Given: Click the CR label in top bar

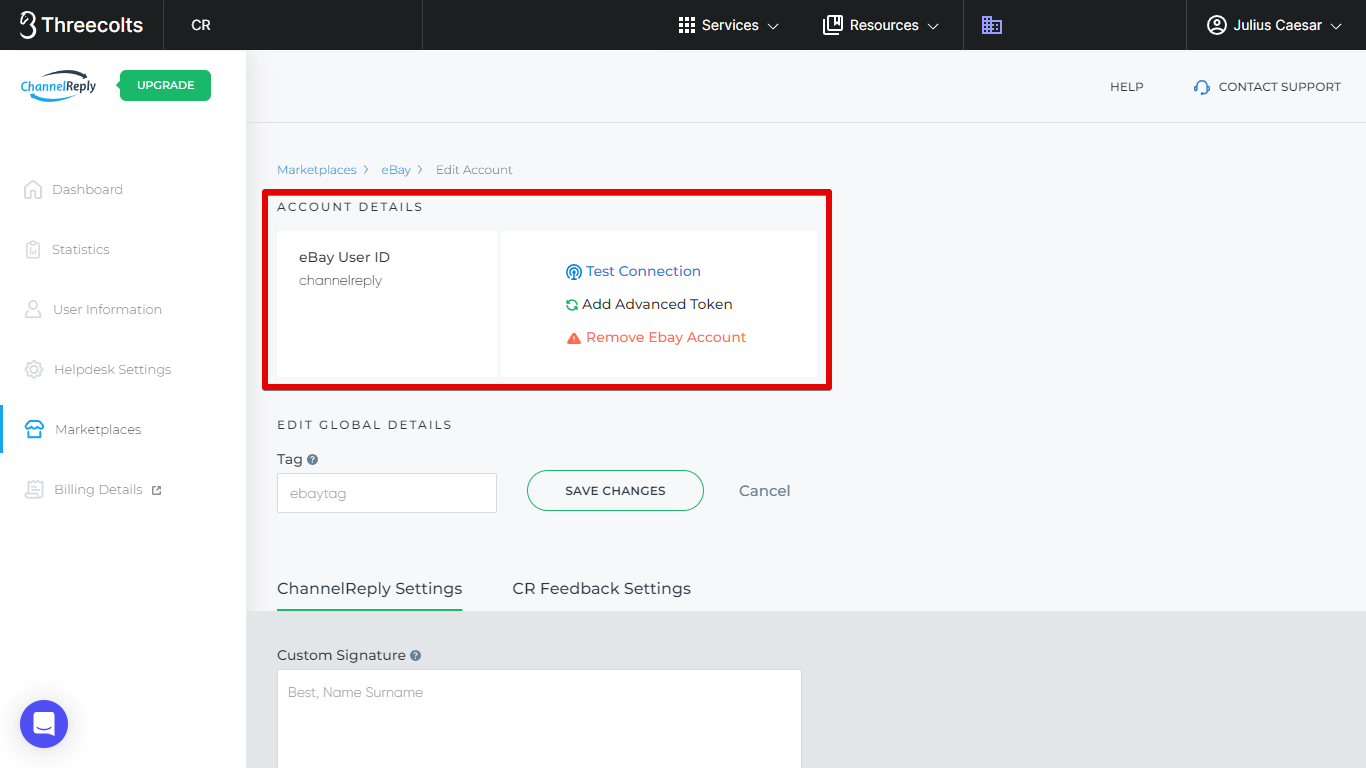Looking at the screenshot, I should tap(201, 25).
